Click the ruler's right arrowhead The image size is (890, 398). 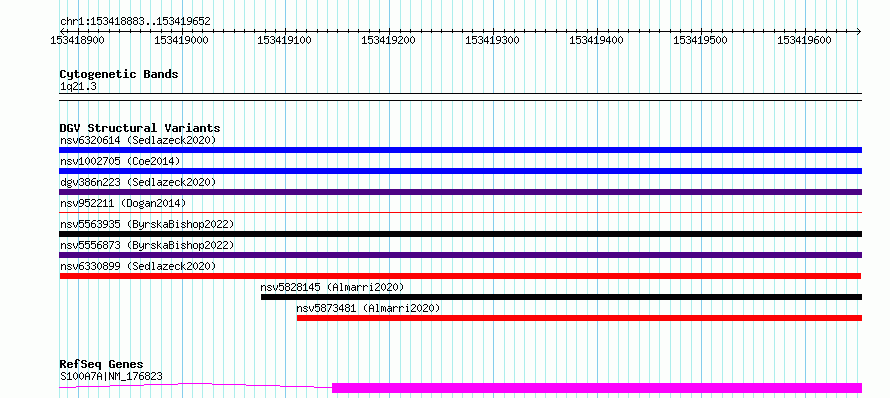click(859, 31)
